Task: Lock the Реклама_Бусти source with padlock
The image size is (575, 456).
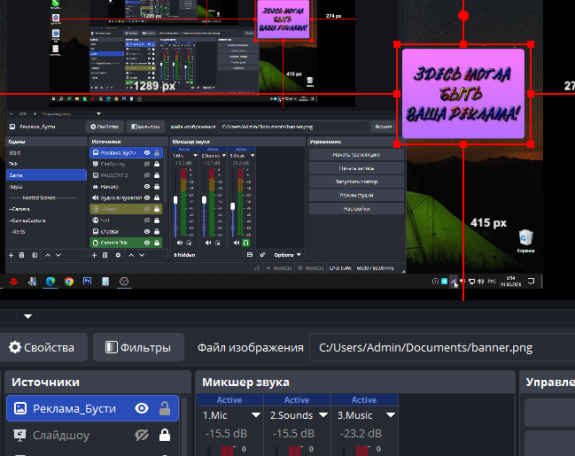Action: 165,408
